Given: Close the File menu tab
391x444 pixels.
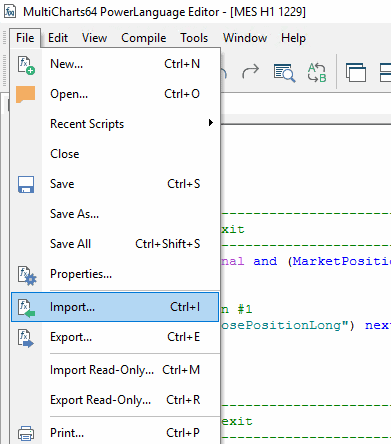Looking at the screenshot, I should (25, 38).
